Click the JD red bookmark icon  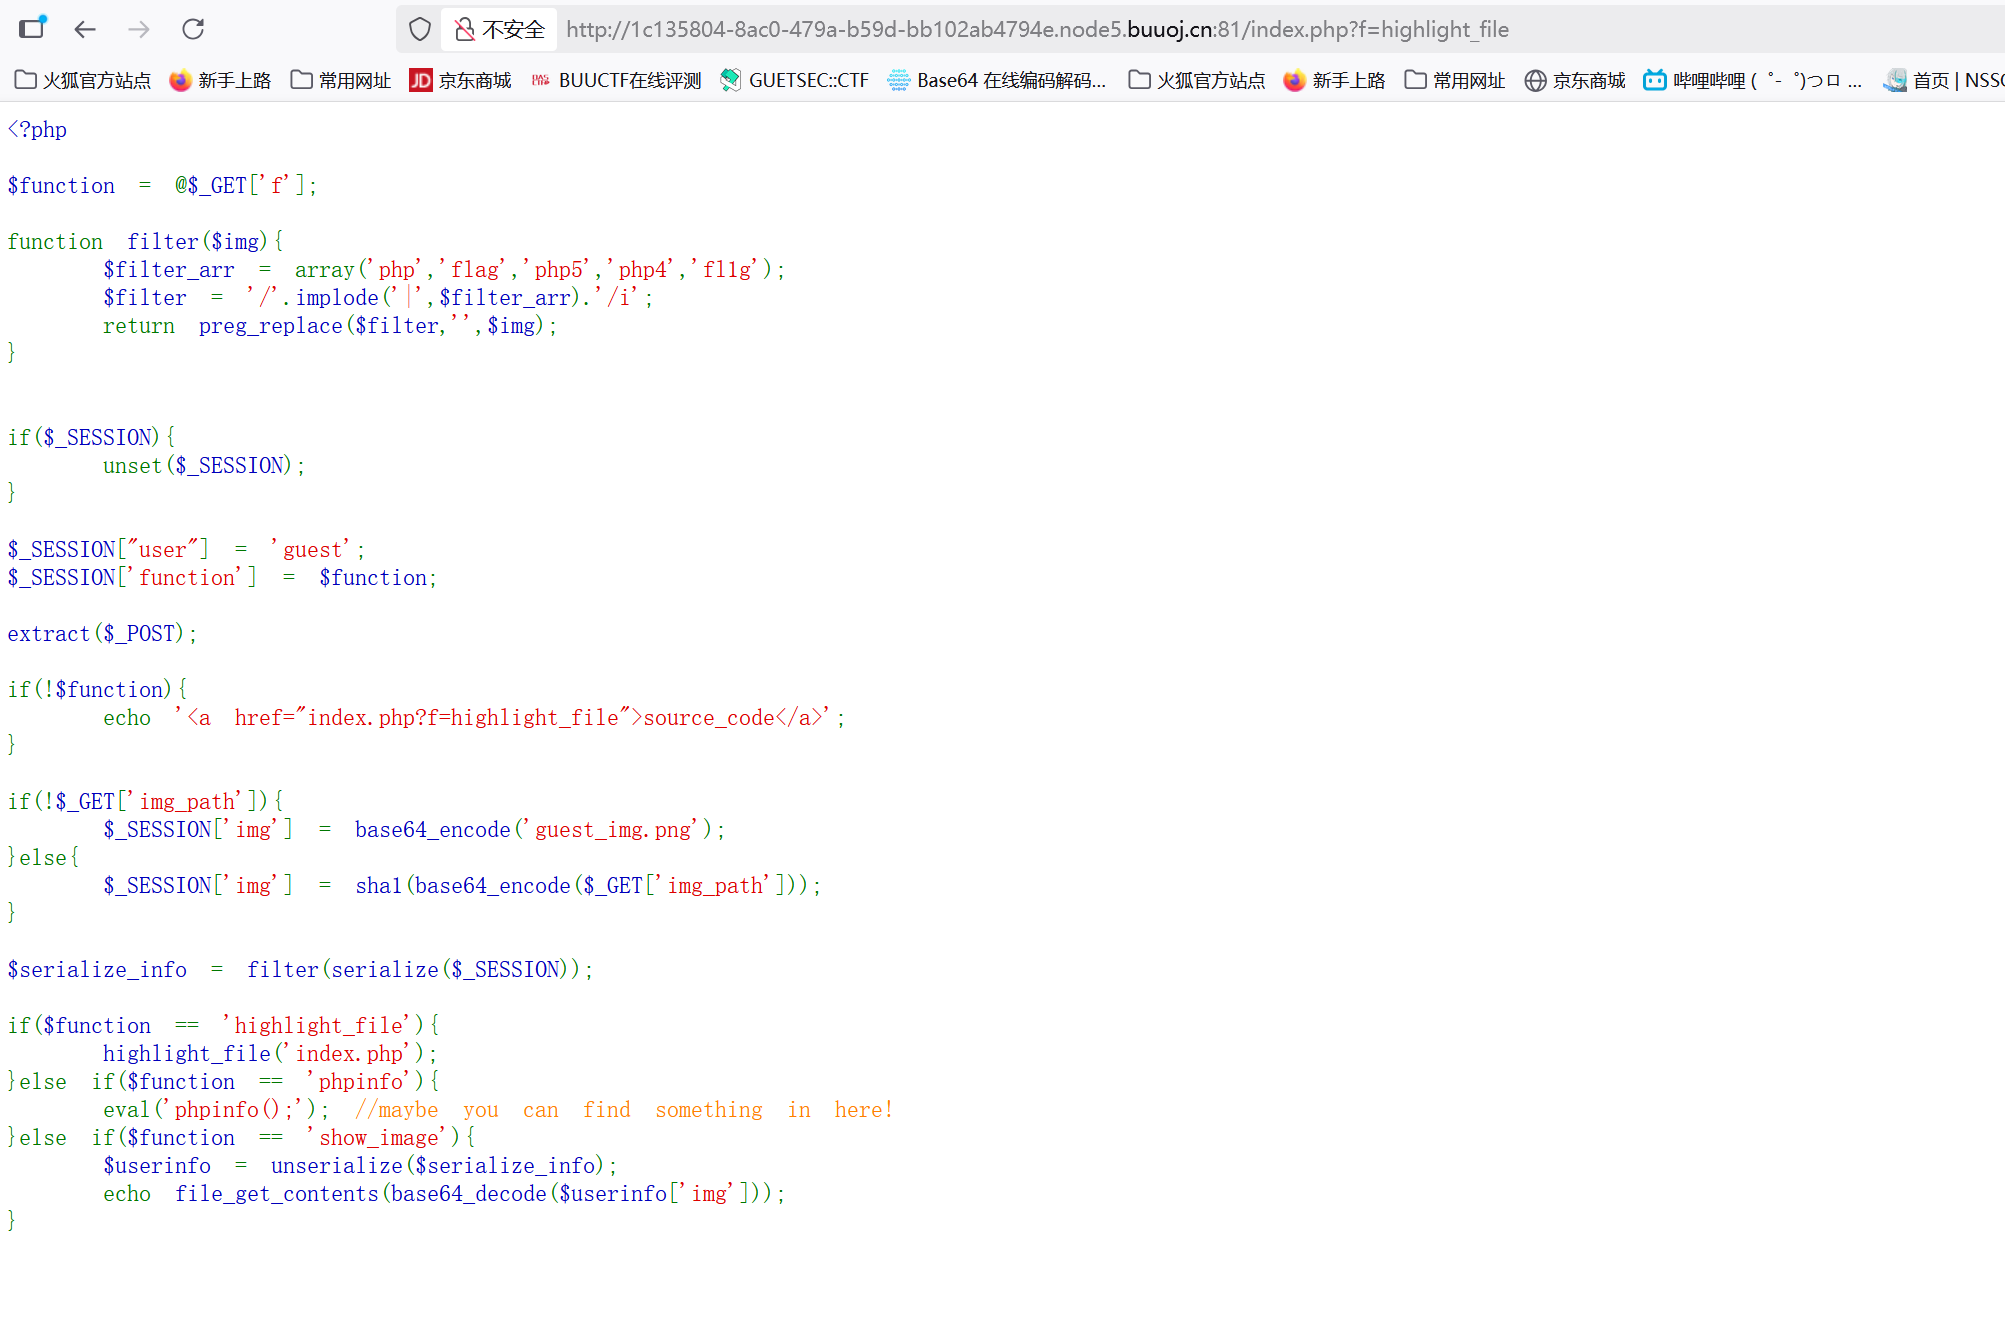(421, 80)
